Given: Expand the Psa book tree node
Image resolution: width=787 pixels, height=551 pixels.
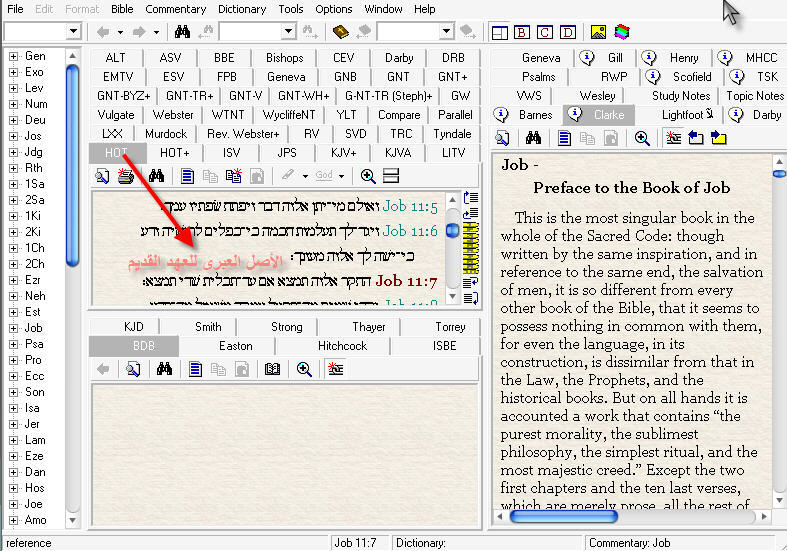Looking at the screenshot, I should coord(14,344).
